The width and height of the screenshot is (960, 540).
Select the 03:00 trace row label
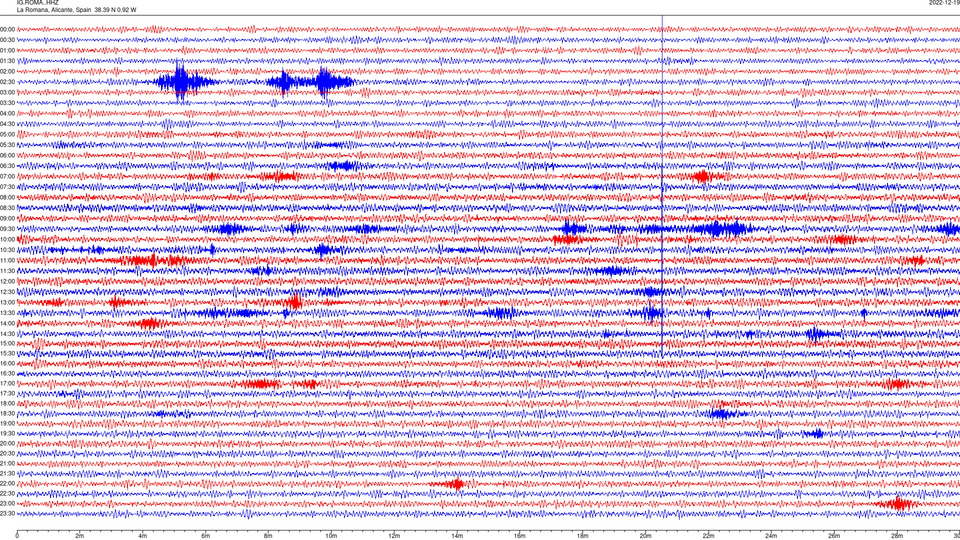click(x=7, y=92)
